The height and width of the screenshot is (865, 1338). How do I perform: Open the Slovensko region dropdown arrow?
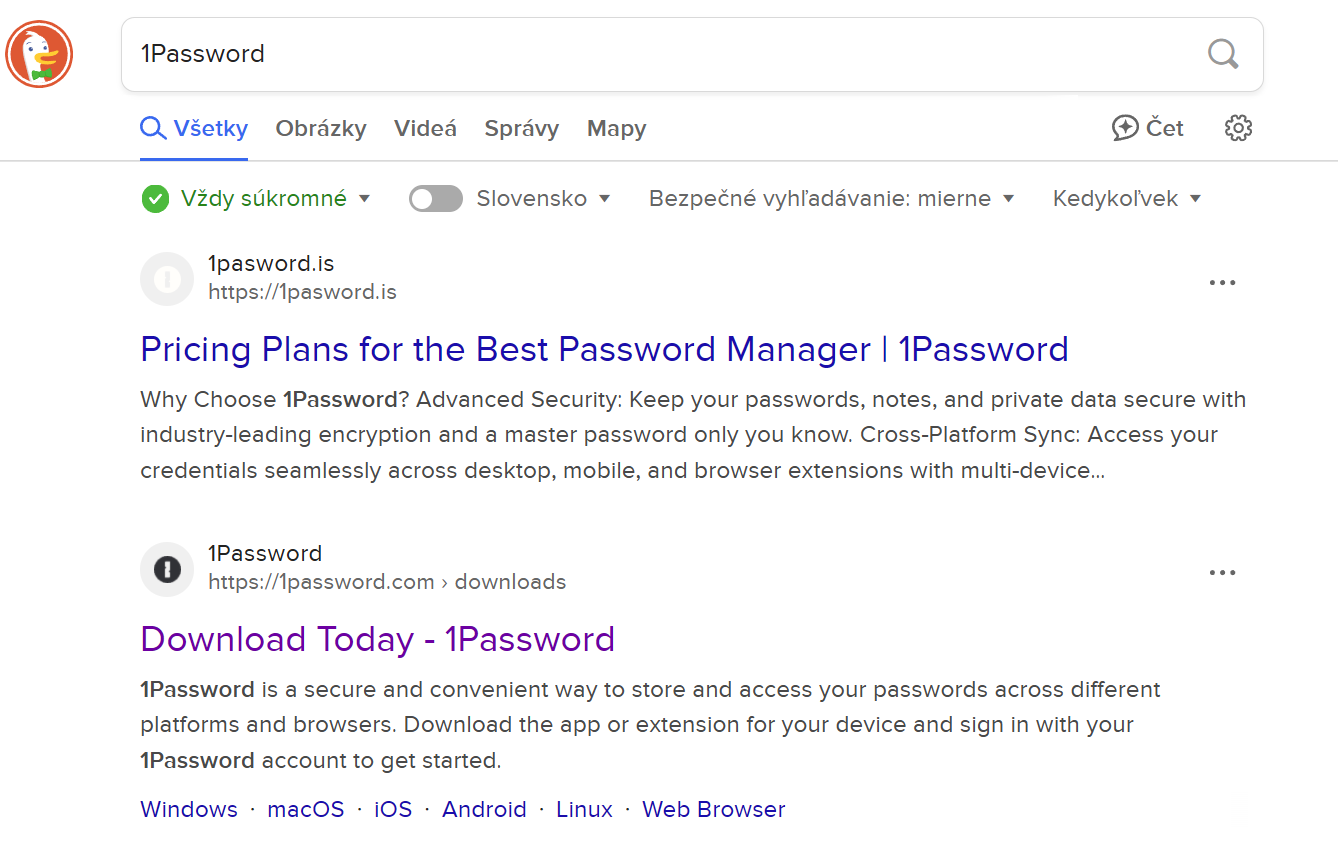604,199
